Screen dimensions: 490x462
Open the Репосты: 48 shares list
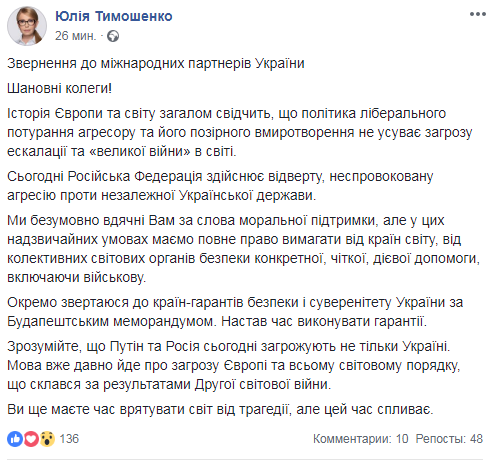(x=449, y=439)
